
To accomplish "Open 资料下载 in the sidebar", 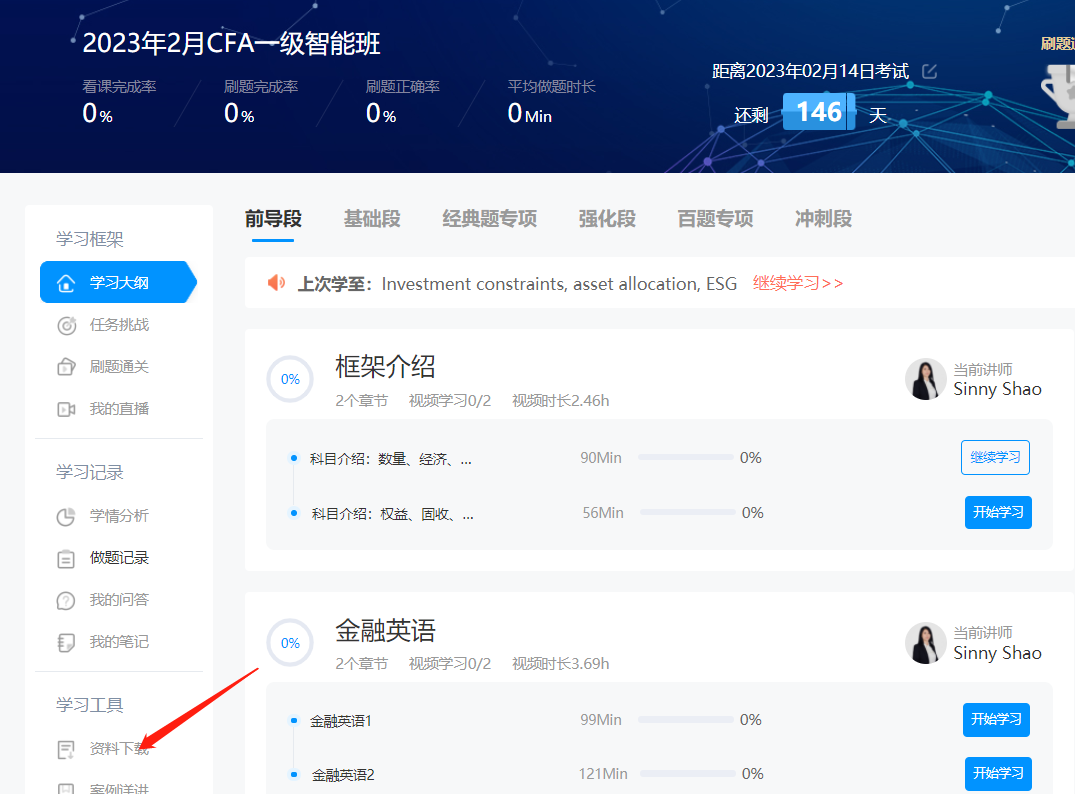I will click(x=118, y=748).
